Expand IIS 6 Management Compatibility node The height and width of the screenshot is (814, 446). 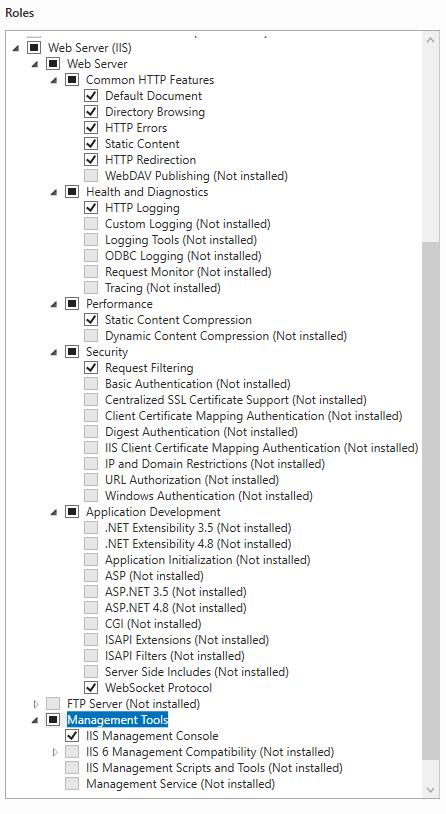click(x=55, y=752)
